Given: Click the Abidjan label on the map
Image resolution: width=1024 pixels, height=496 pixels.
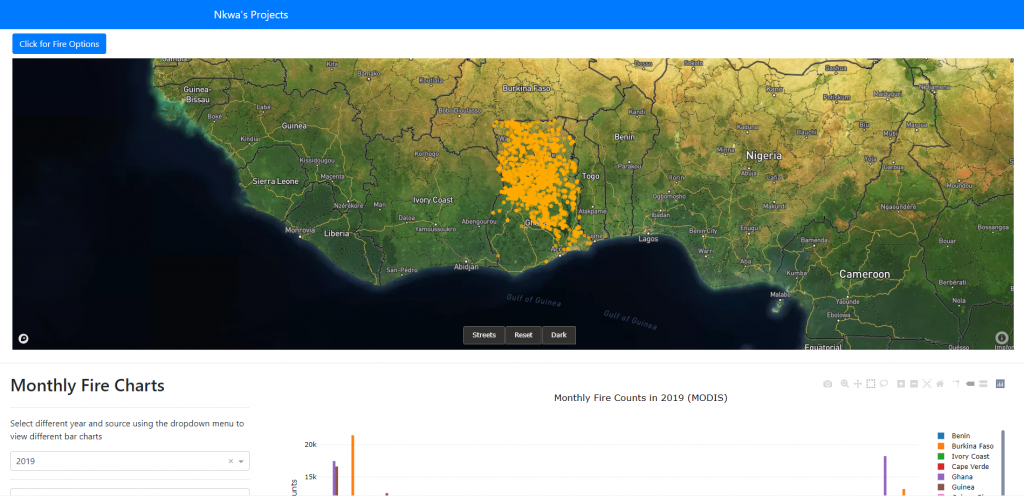Looking at the screenshot, I should pos(466,267).
